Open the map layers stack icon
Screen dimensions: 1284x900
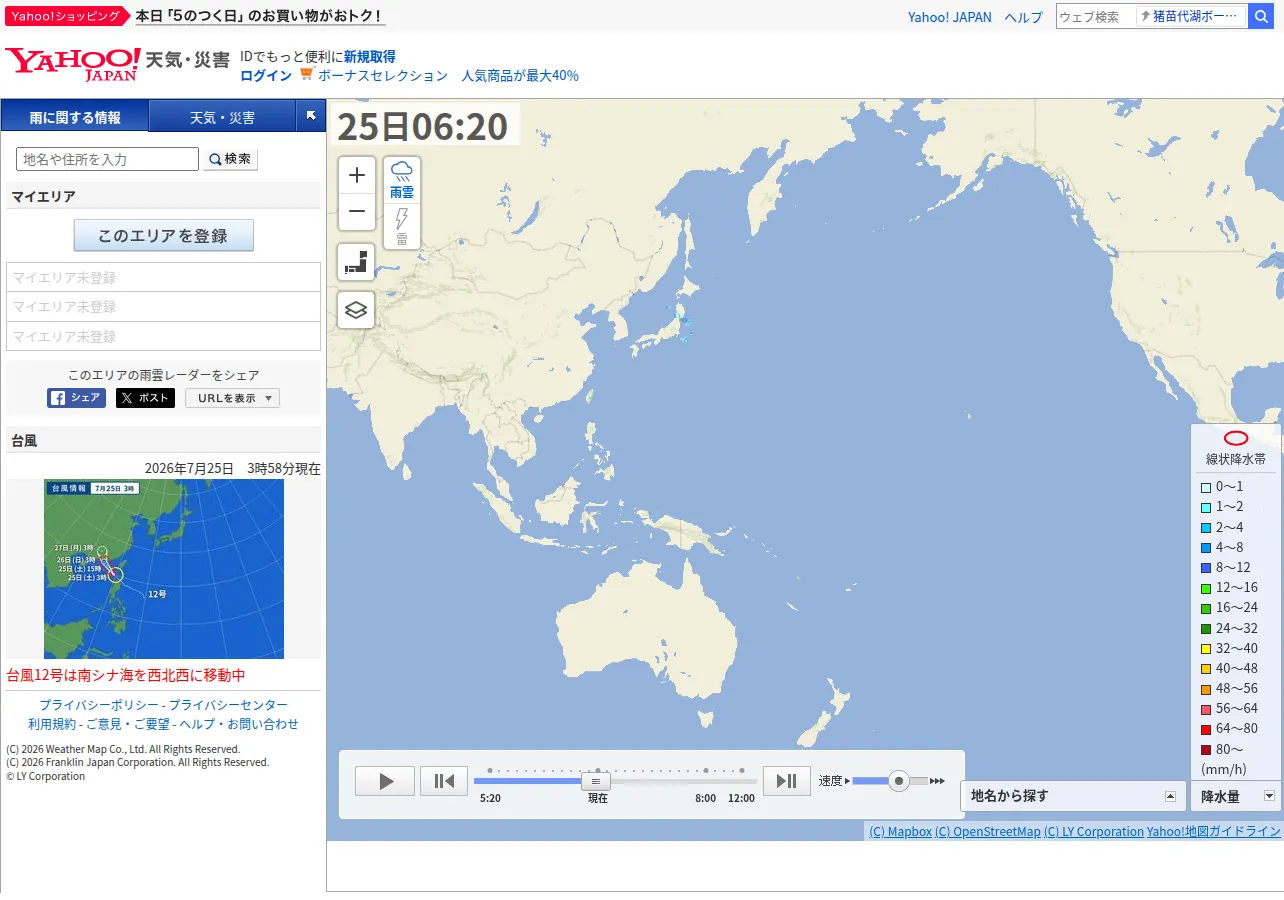(x=356, y=310)
